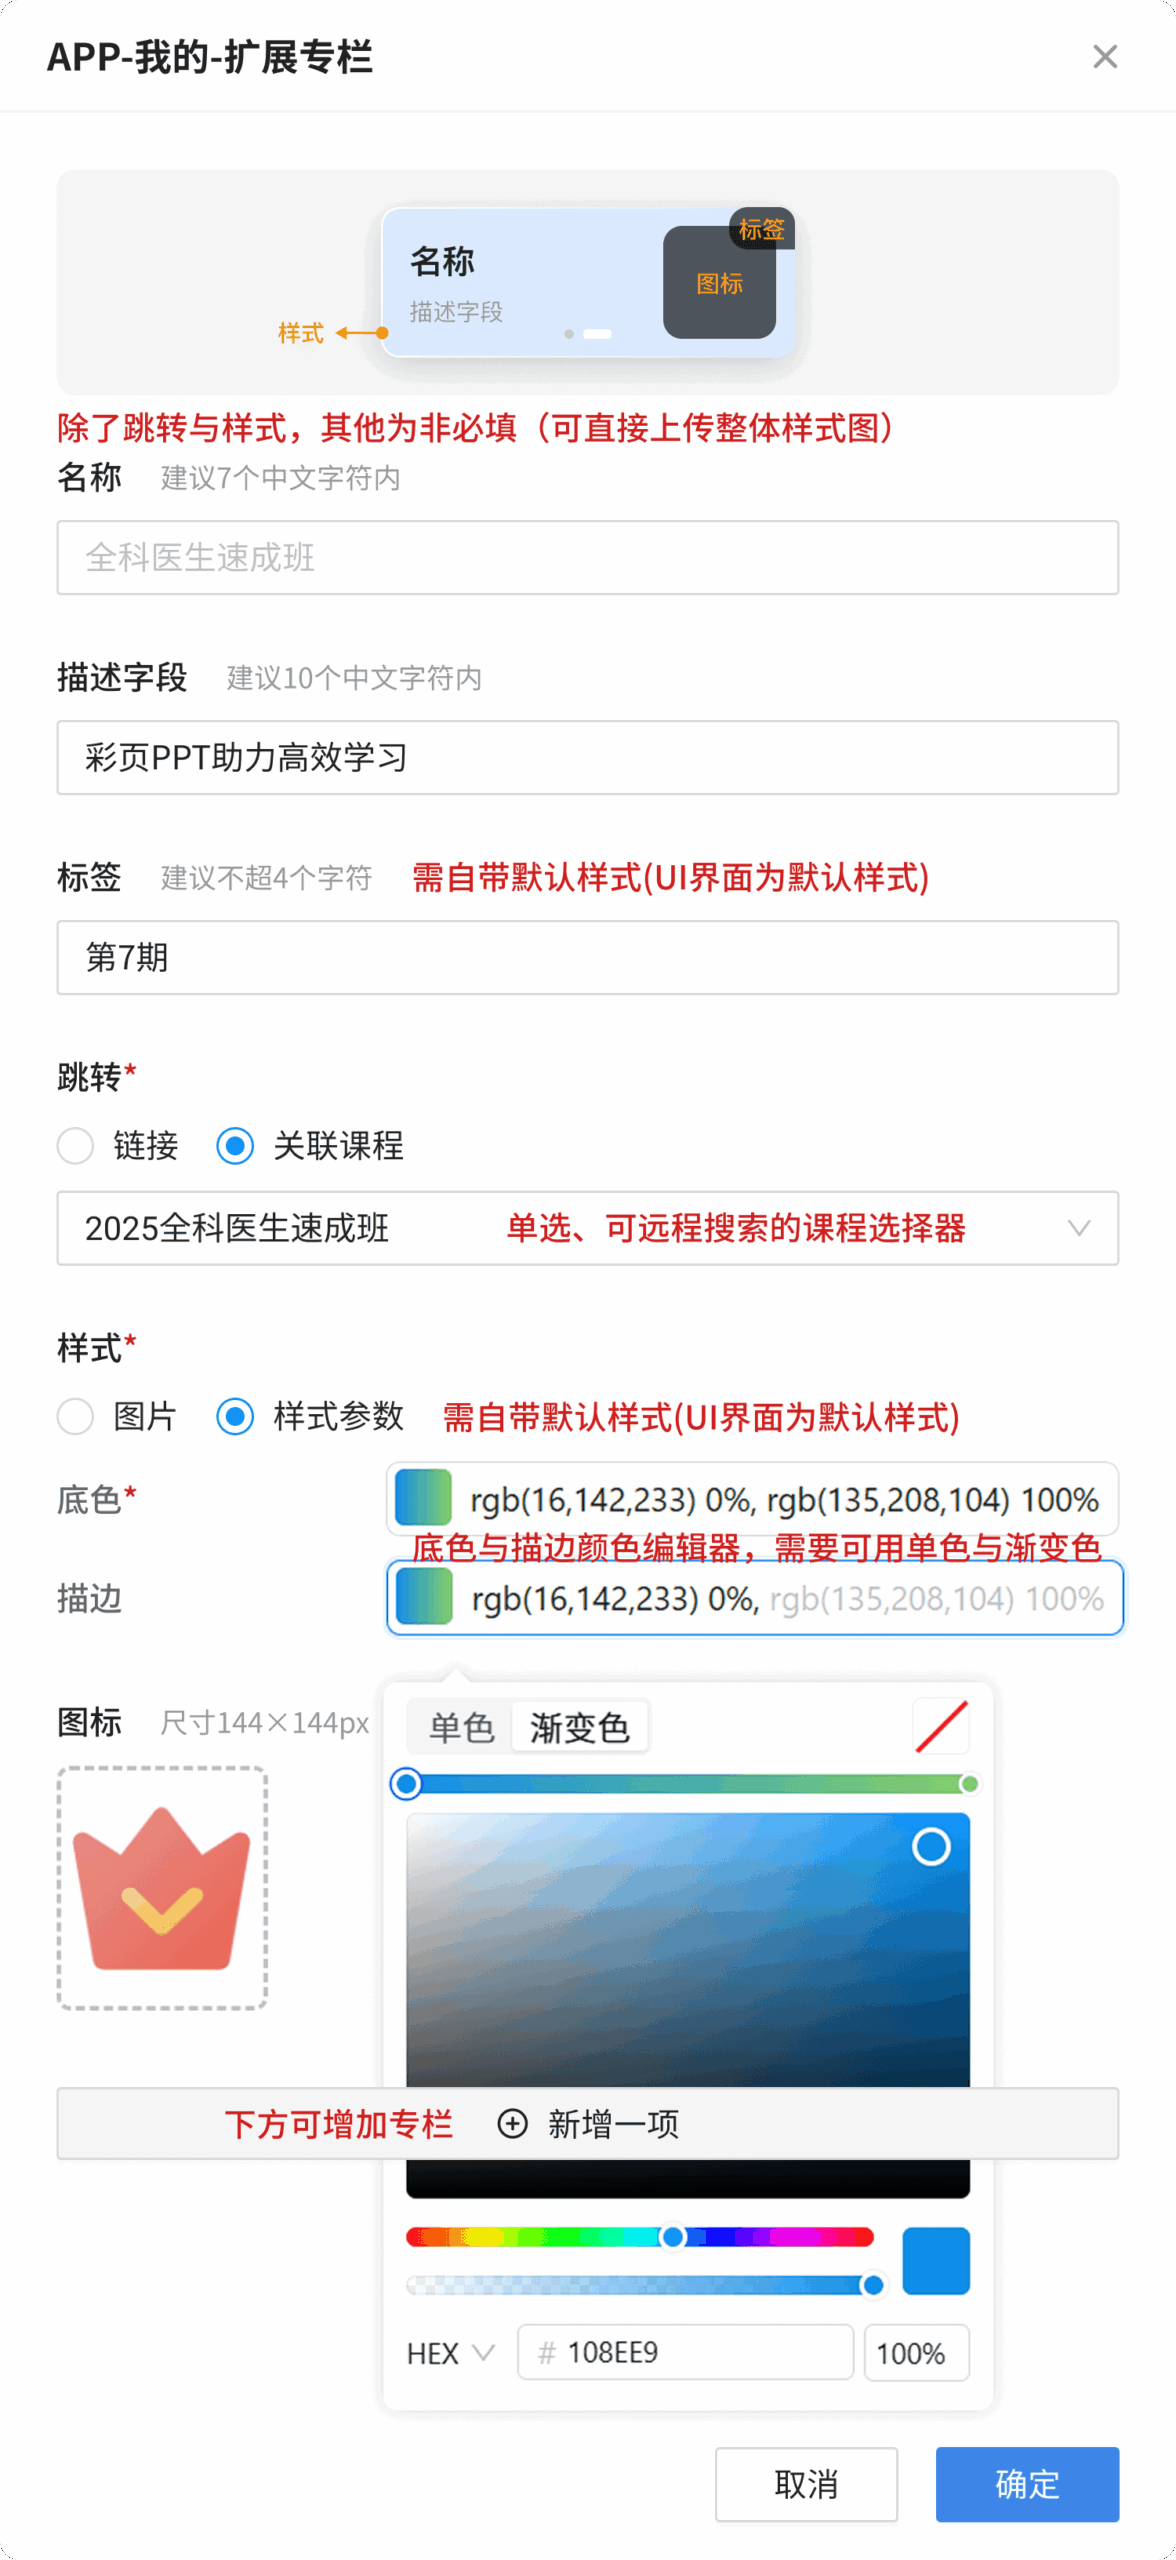This screenshot has width=1176, height=2560.
Task: Choose the 图片 style radio button
Action: [x=76, y=1416]
